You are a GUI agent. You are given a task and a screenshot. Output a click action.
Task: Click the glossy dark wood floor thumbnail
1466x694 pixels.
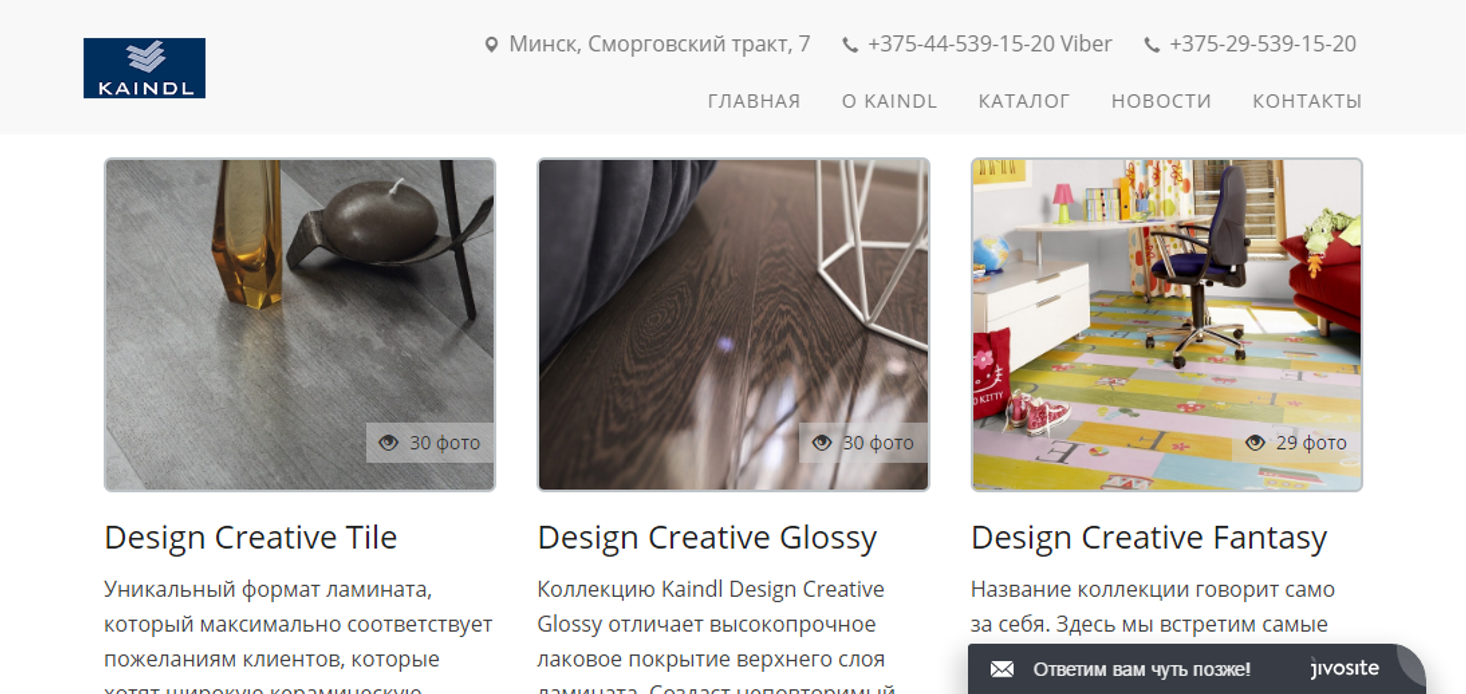(733, 325)
